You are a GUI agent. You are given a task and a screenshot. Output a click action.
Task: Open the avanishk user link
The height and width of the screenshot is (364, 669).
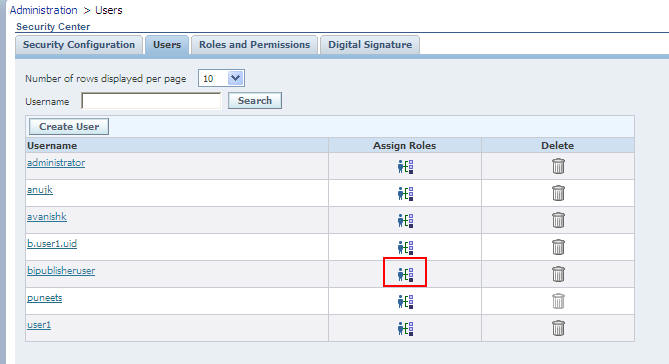tap(47, 216)
